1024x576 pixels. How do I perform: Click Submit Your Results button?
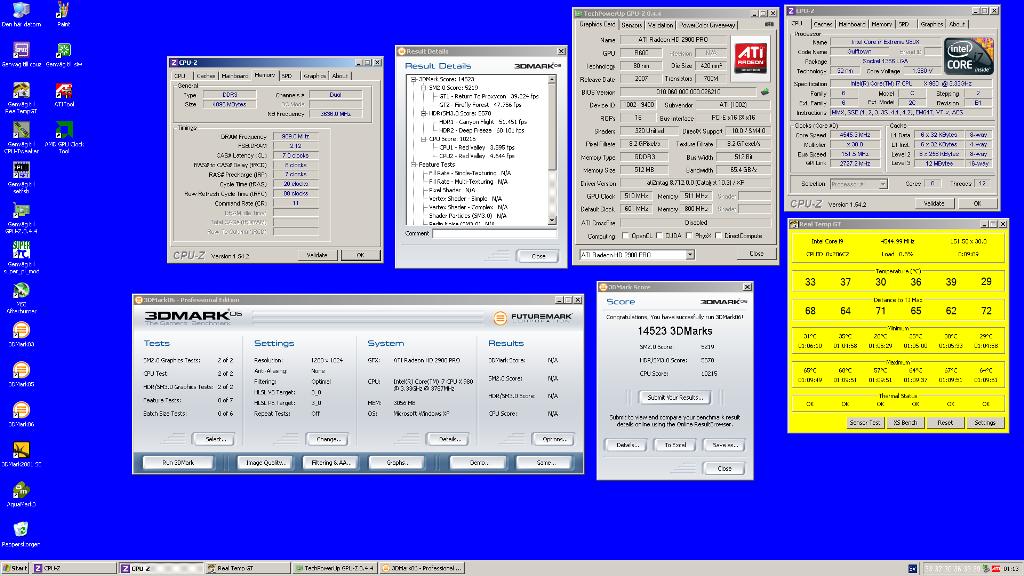675,397
